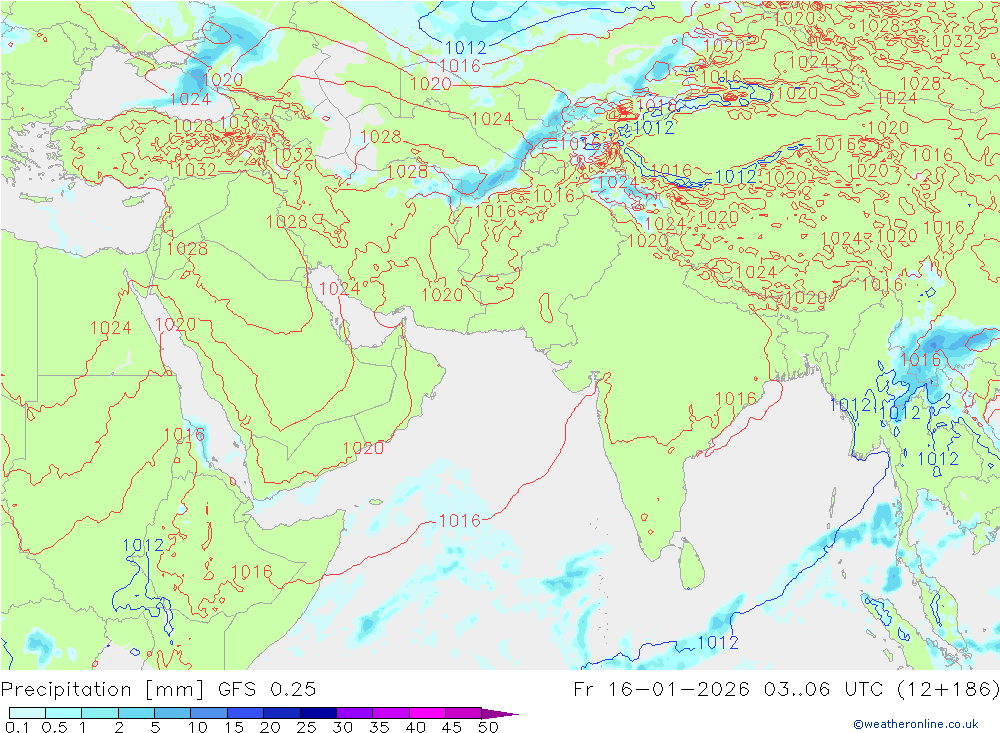Pick the 35–40 mm violet swatch

tap(390, 713)
